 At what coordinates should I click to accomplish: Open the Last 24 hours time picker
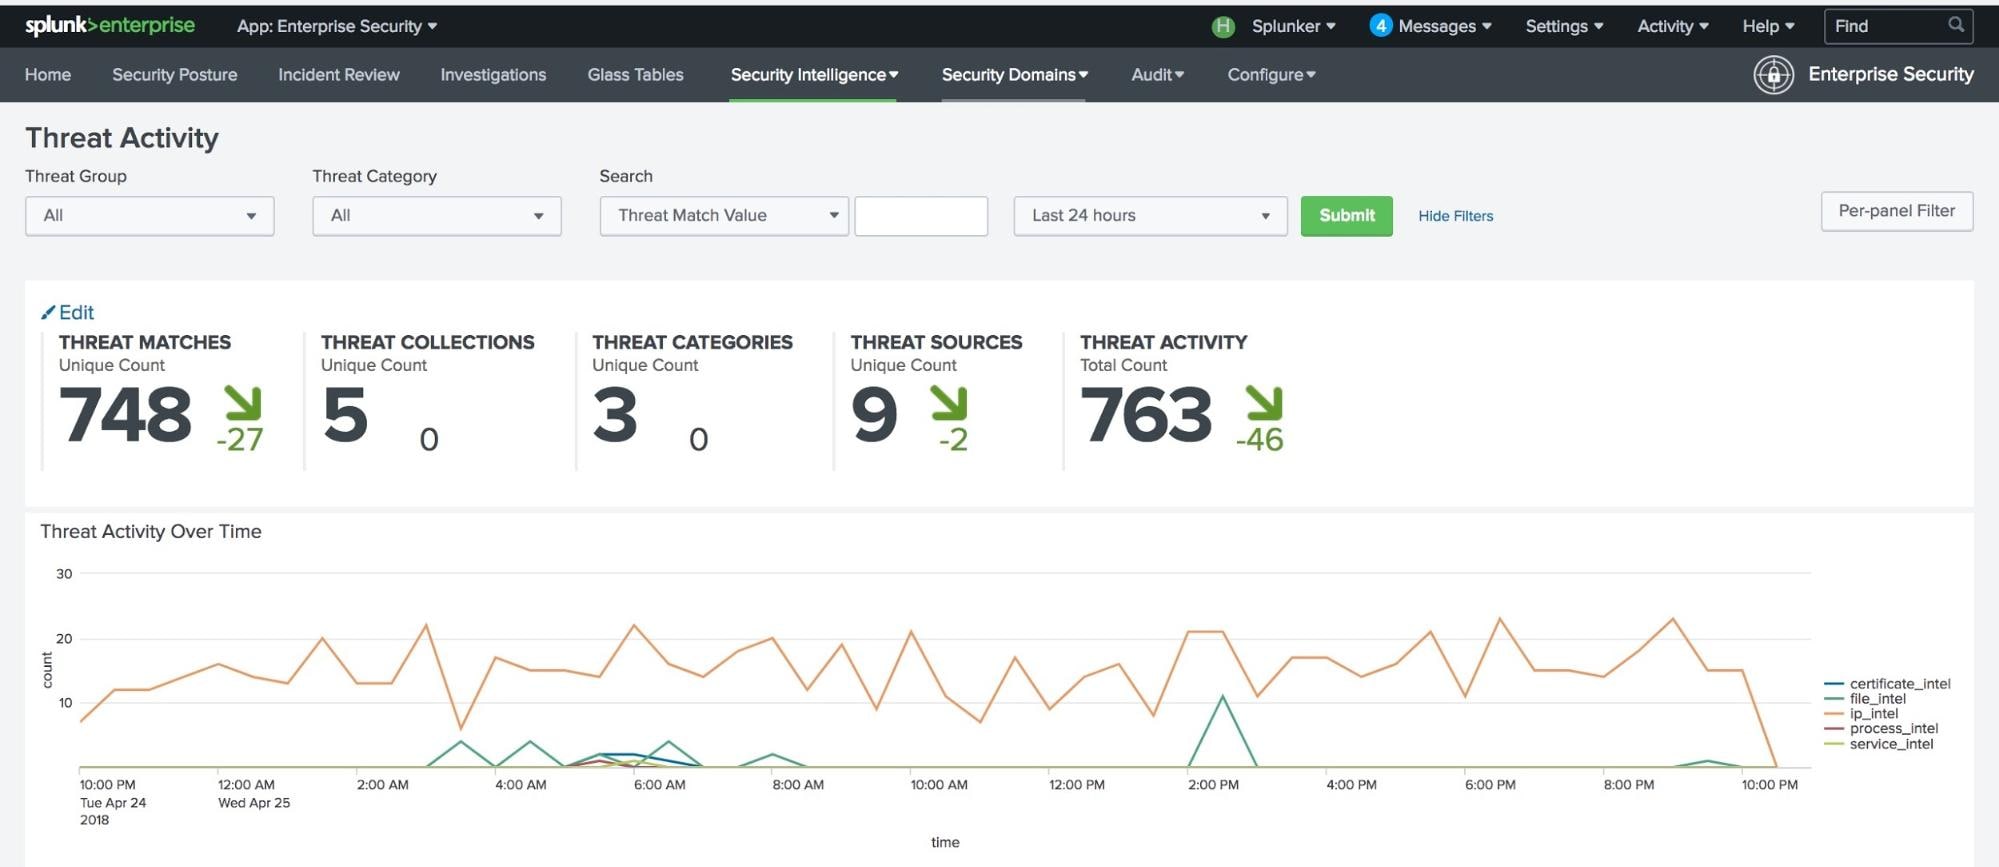(x=1150, y=216)
